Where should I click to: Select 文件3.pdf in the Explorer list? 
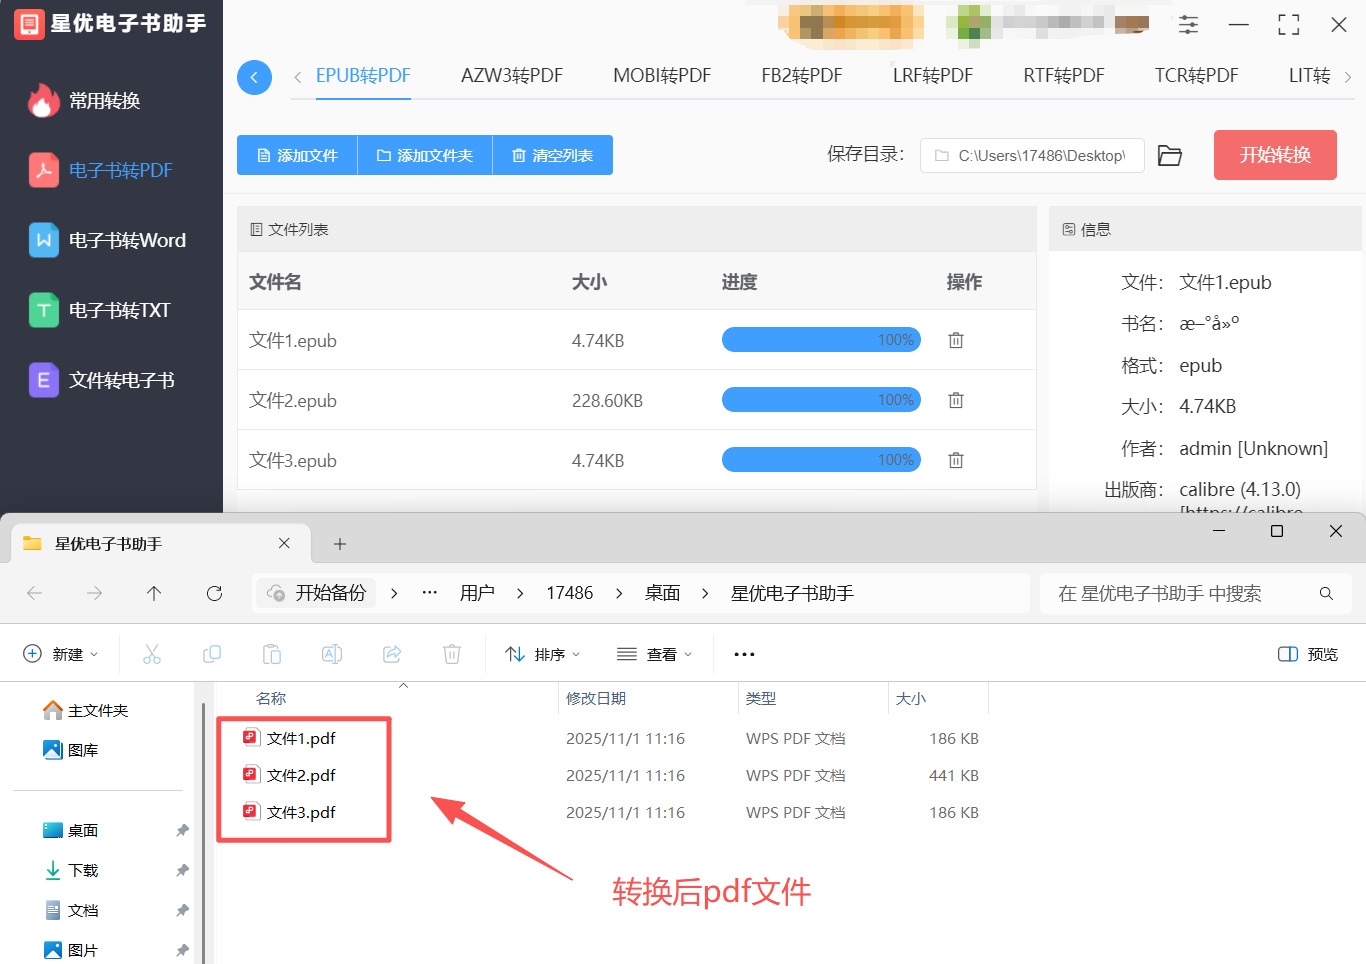pyautogui.click(x=301, y=812)
